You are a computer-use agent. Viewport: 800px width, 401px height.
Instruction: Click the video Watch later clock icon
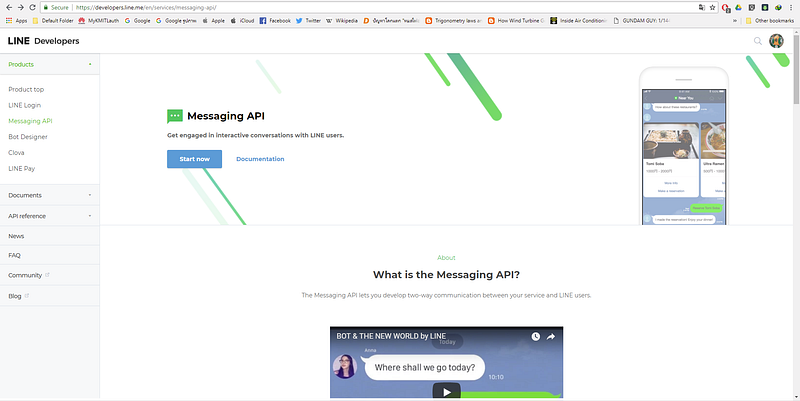point(535,337)
